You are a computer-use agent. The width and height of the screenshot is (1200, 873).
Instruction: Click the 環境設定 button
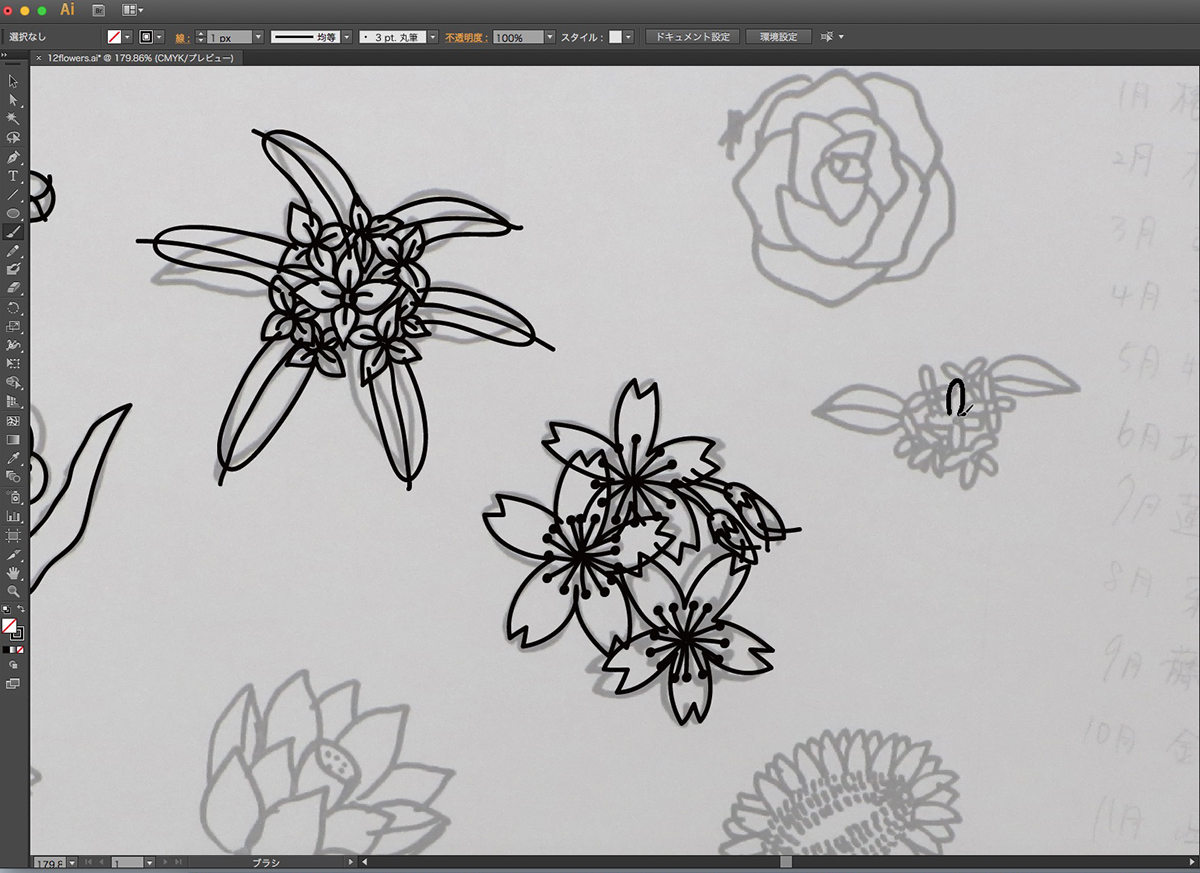point(778,37)
